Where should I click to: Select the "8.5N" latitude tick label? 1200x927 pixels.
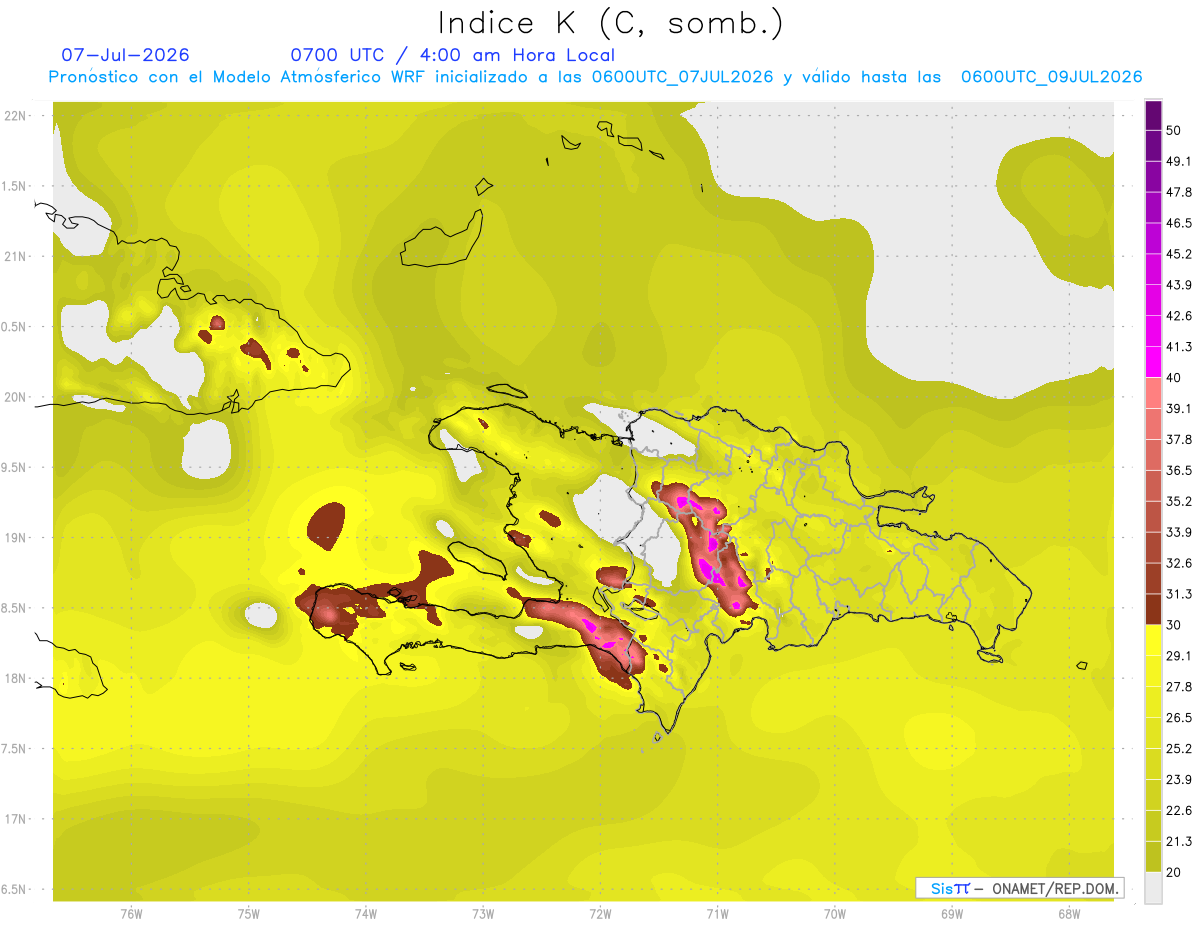(x=15, y=608)
